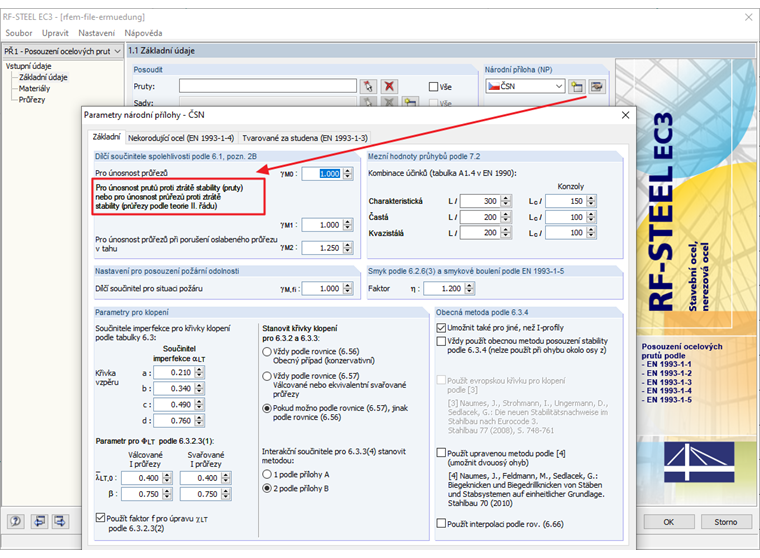Open the ČSN national annex dropdown

(x=559, y=86)
